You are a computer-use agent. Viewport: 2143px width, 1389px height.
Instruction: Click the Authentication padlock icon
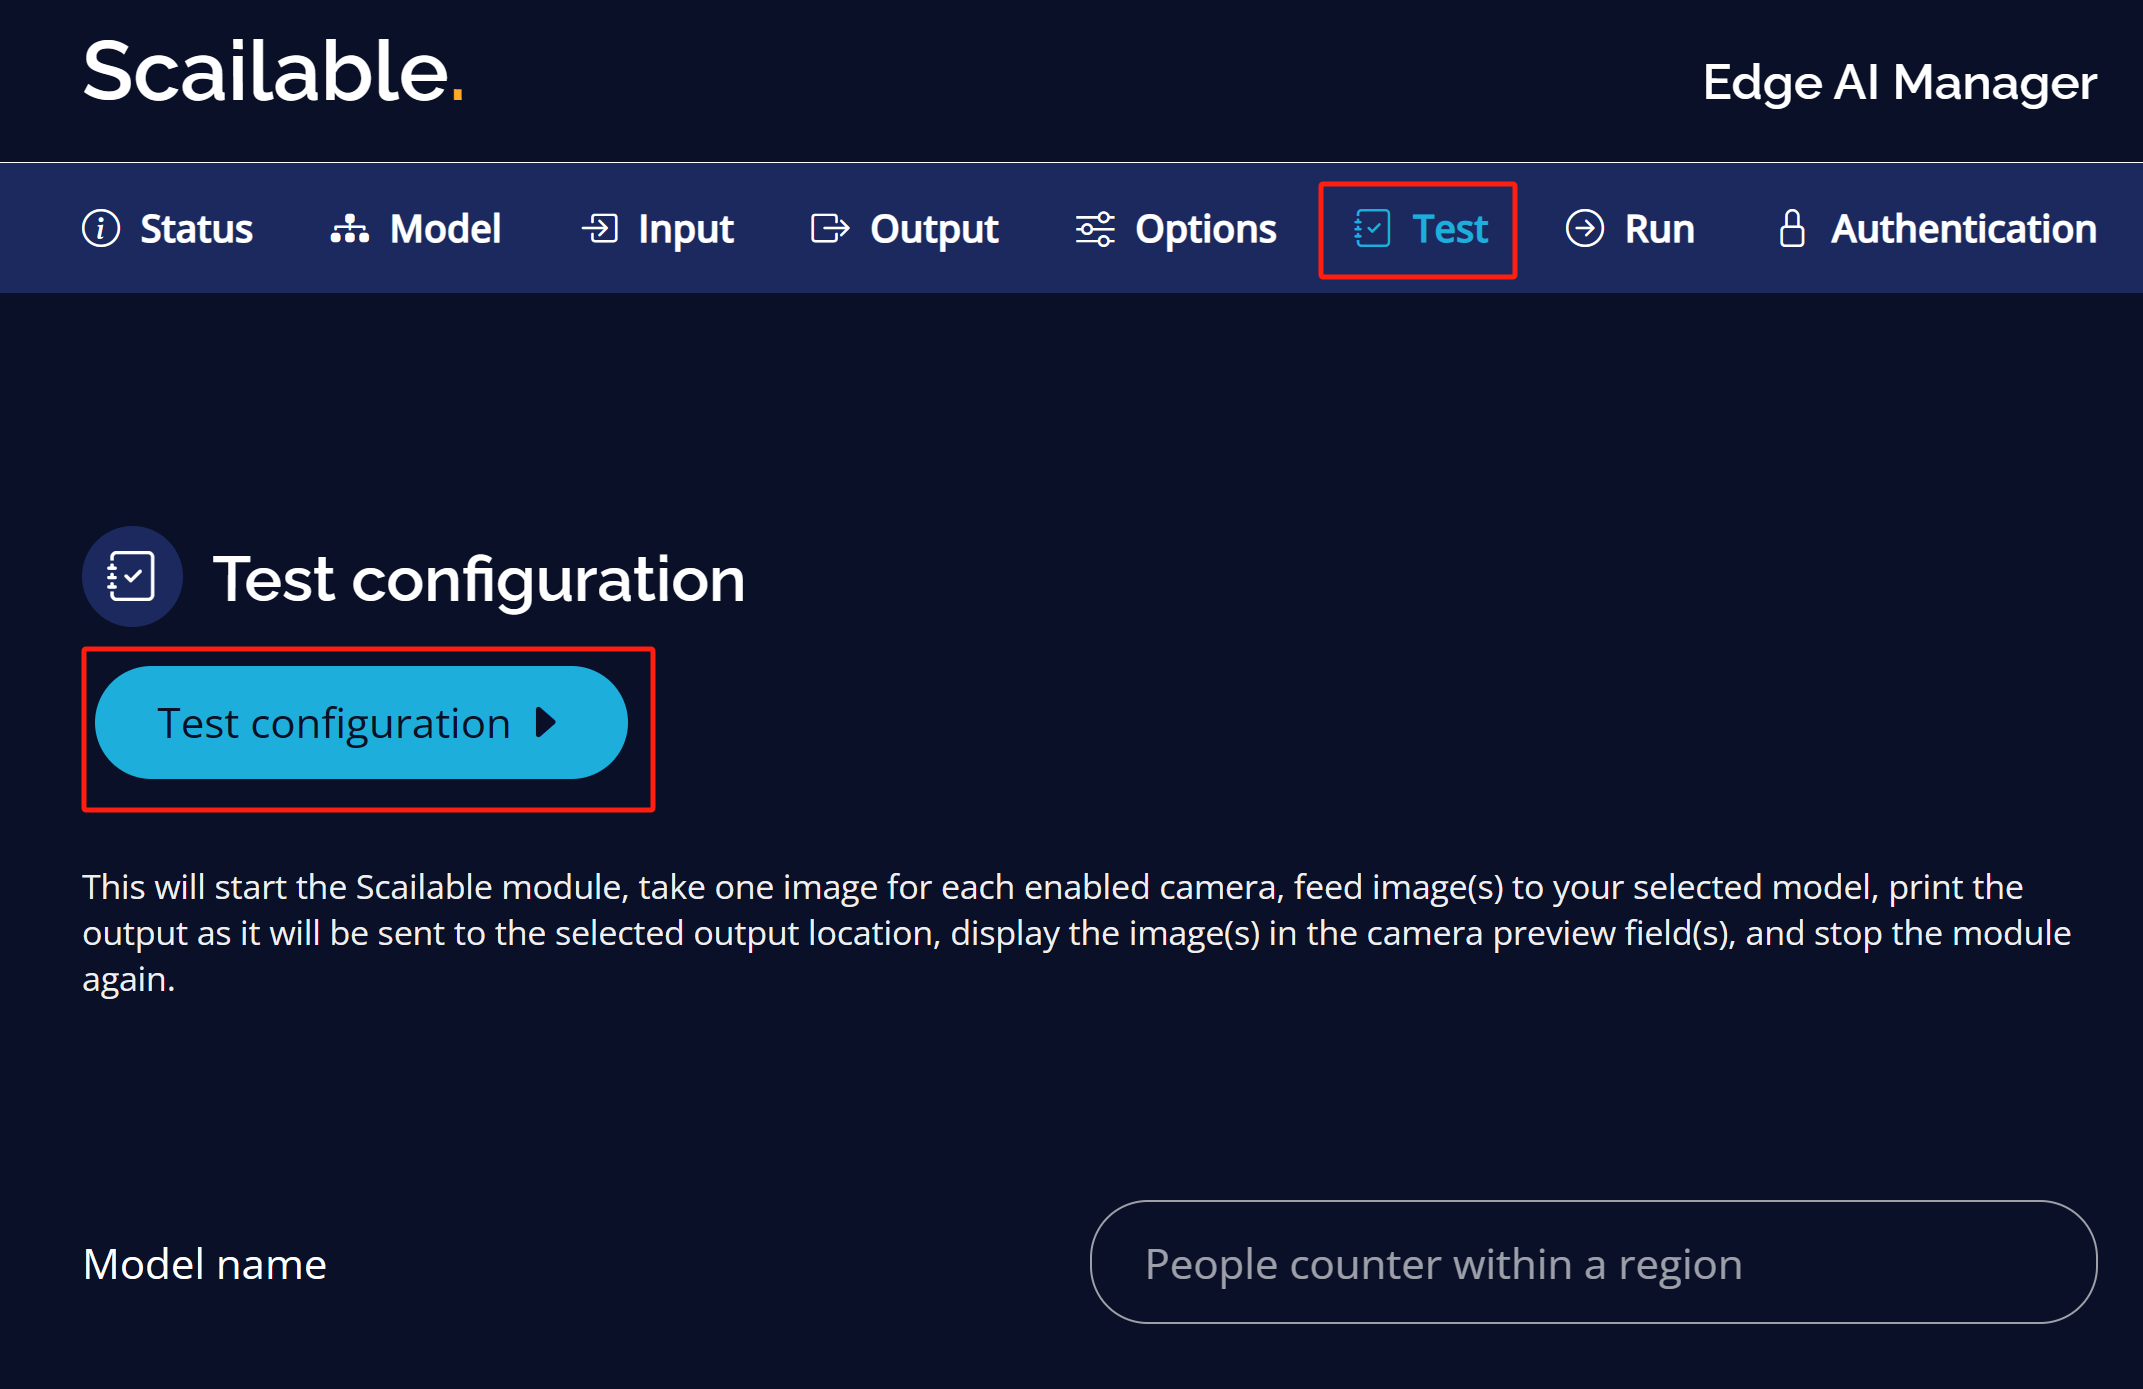point(1792,228)
